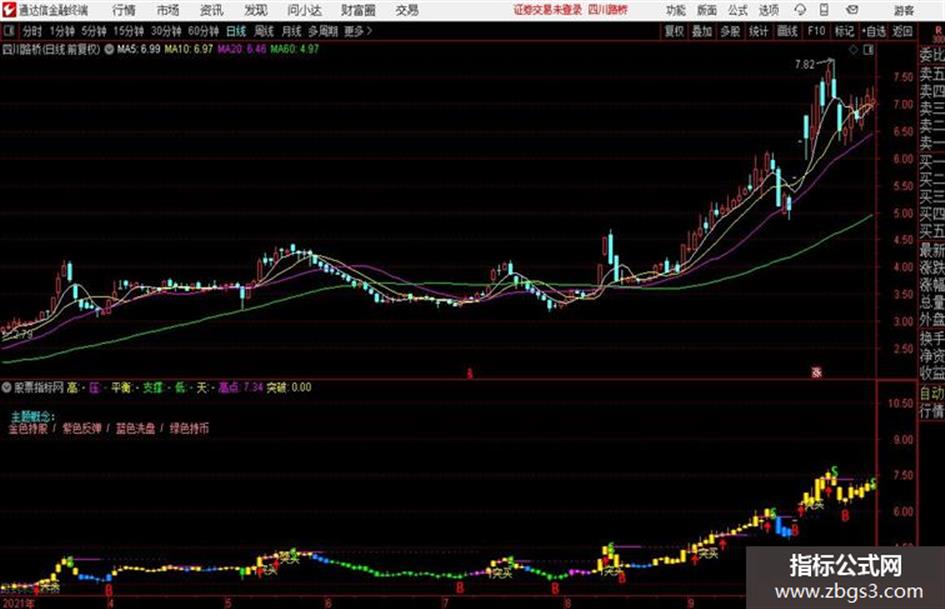Click the 游客 user account label
This screenshot has height=609, width=945.
904,10
